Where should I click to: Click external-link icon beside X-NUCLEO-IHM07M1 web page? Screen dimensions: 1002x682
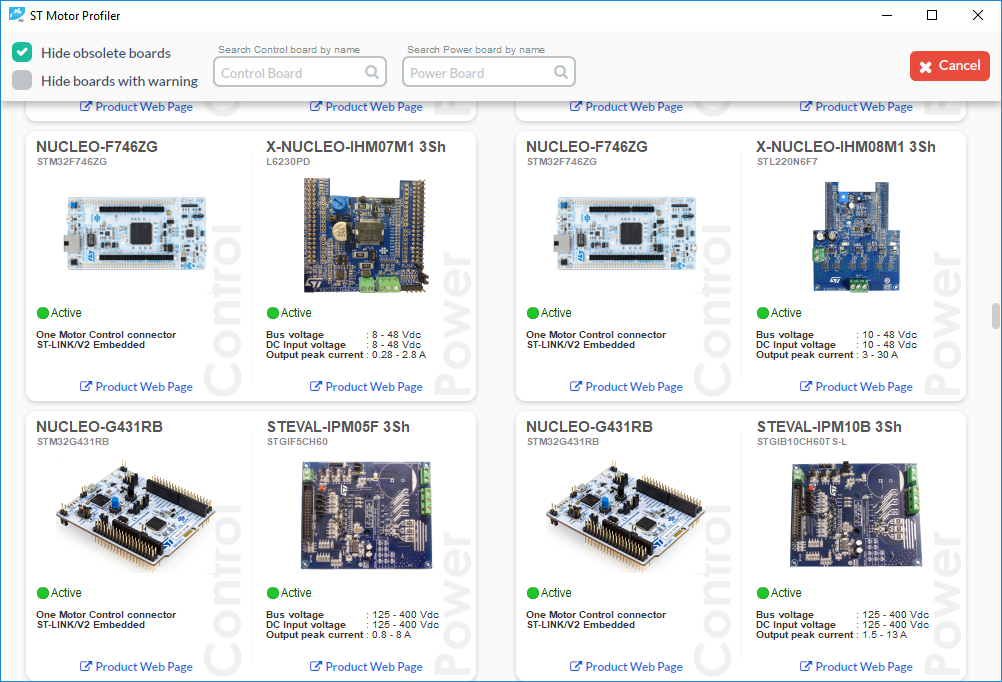click(314, 387)
